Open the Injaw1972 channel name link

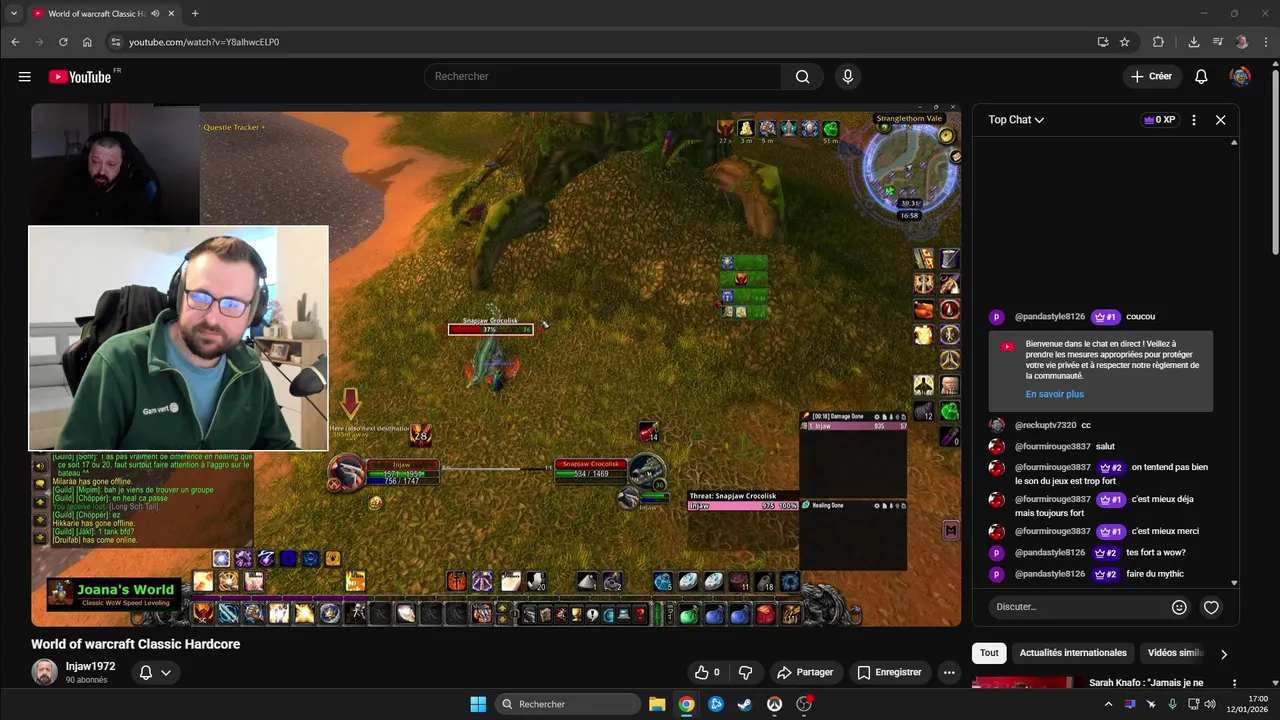tap(90, 666)
